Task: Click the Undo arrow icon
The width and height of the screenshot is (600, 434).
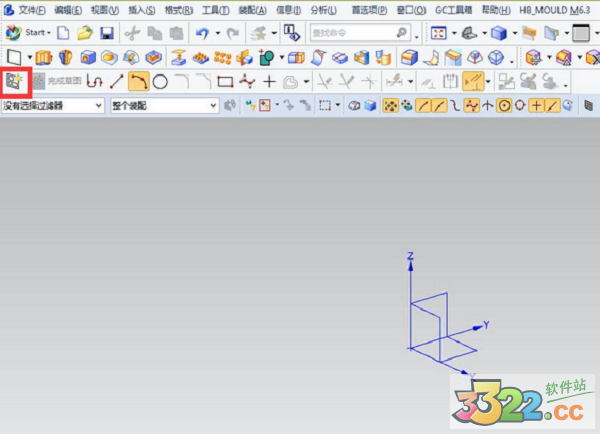Action: pos(202,33)
